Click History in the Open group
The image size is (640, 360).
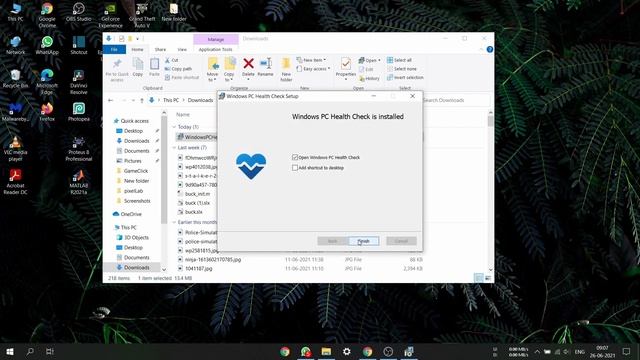[x=369, y=78]
